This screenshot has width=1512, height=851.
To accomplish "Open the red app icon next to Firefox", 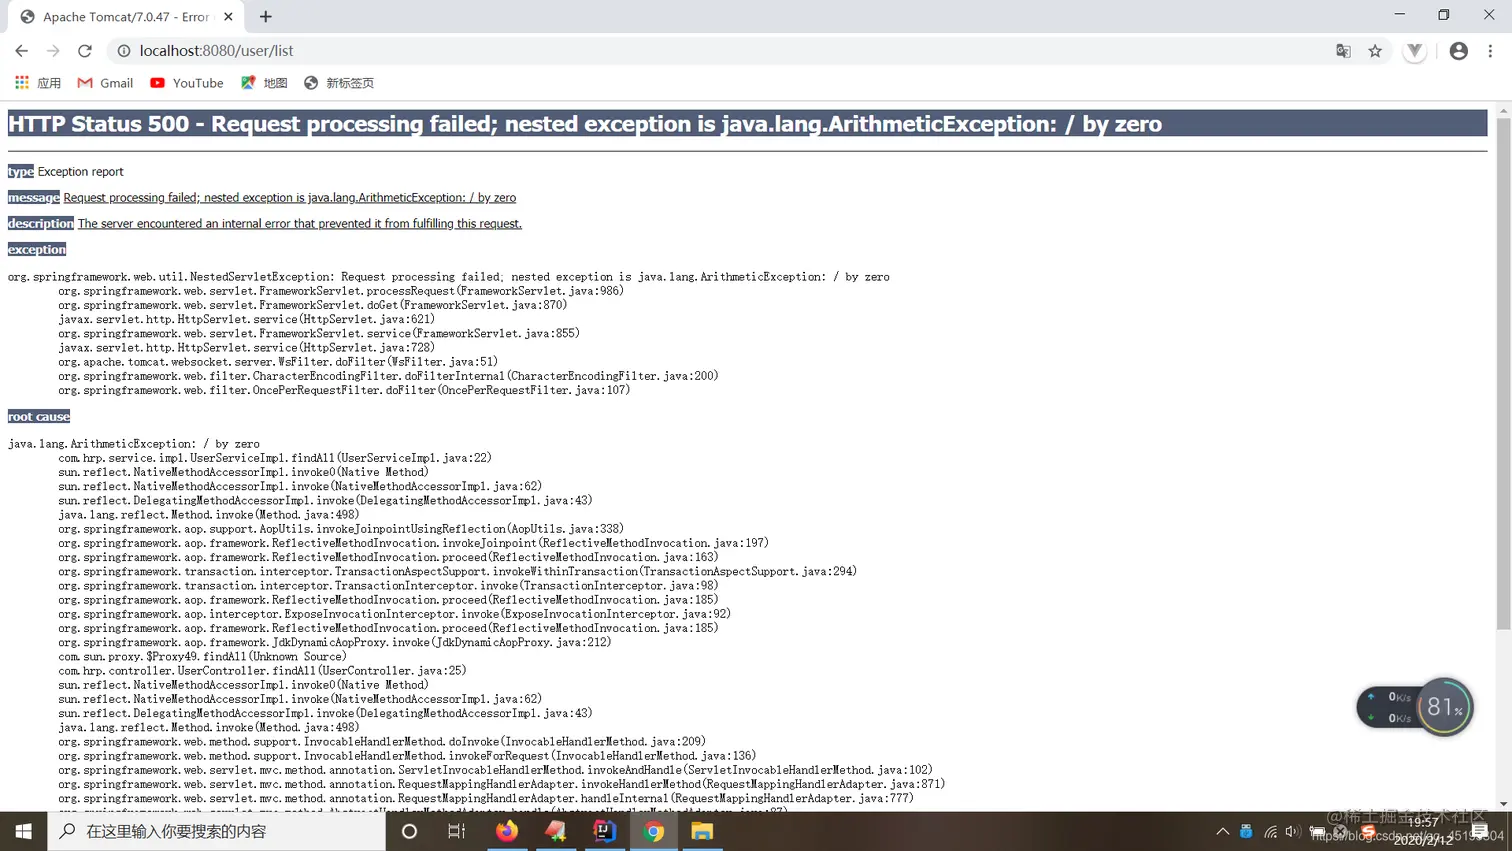I will [556, 831].
